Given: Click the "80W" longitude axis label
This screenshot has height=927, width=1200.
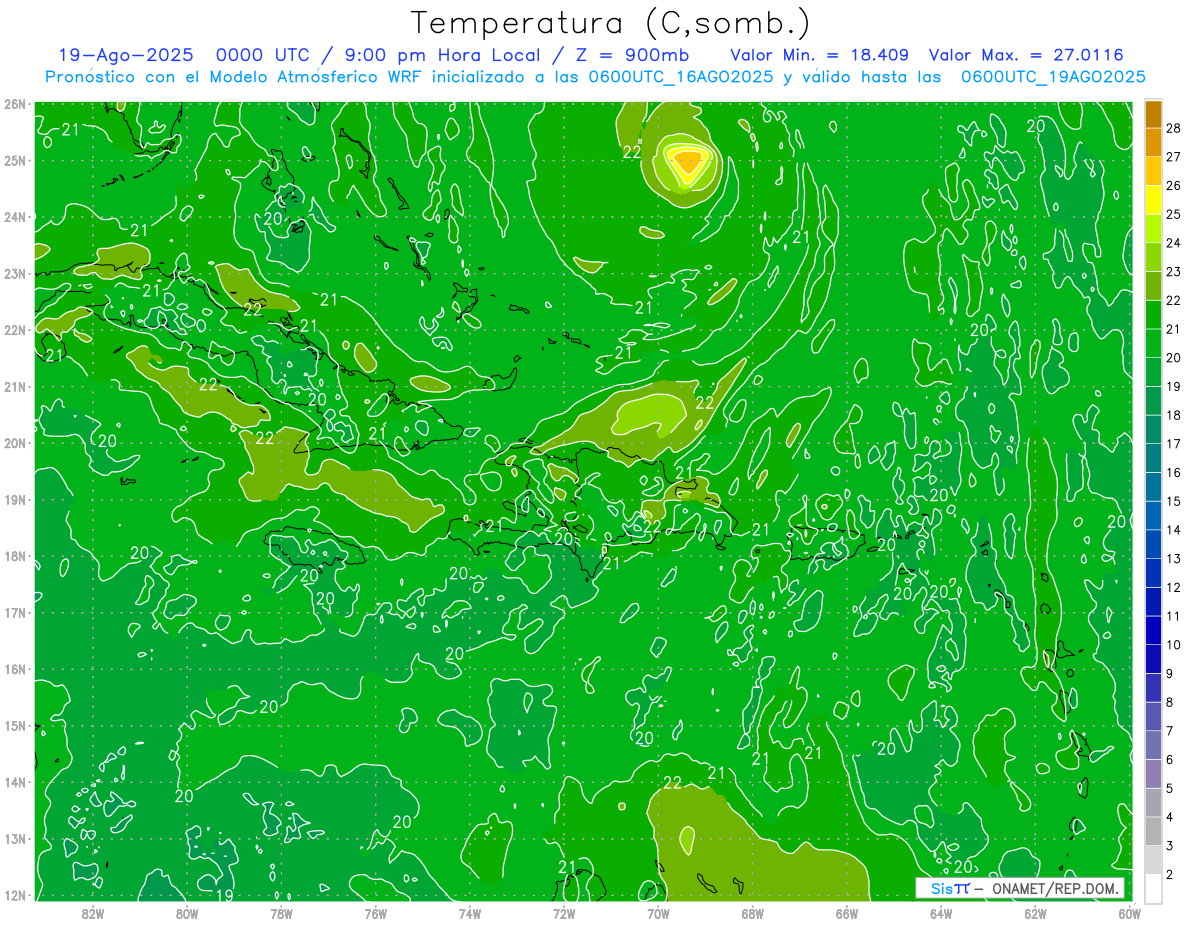Looking at the screenshot, I should tap(187, 913).
